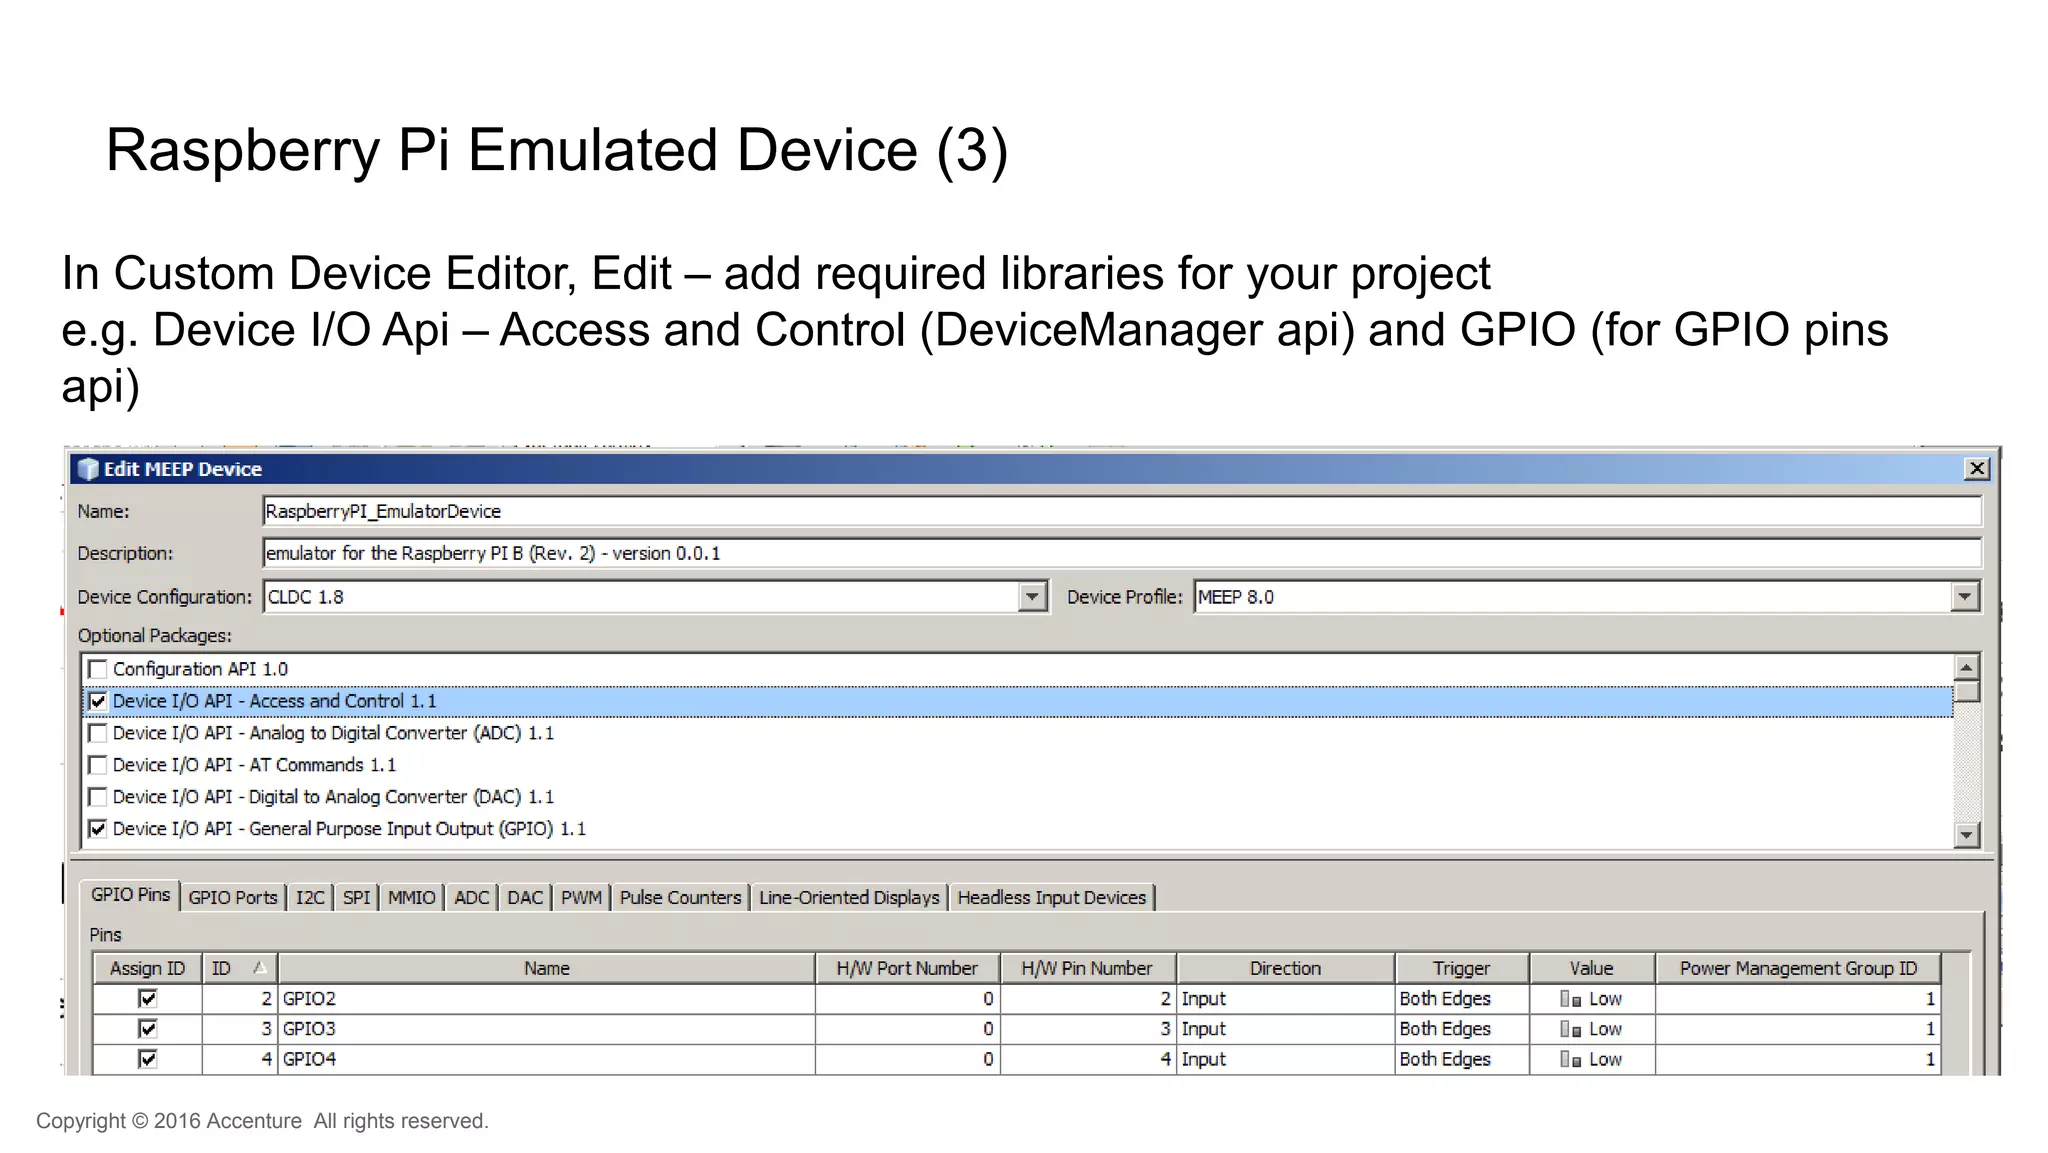Switch to Headless Input Devices tab

pos(1051,898)
